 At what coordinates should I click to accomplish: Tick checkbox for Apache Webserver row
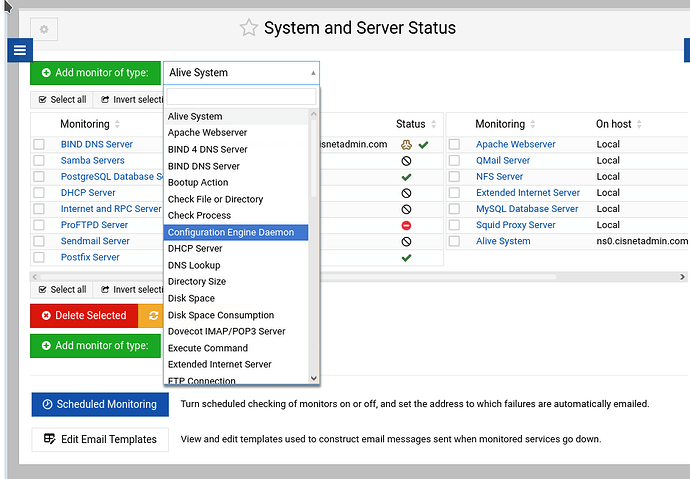pos(455,144)
